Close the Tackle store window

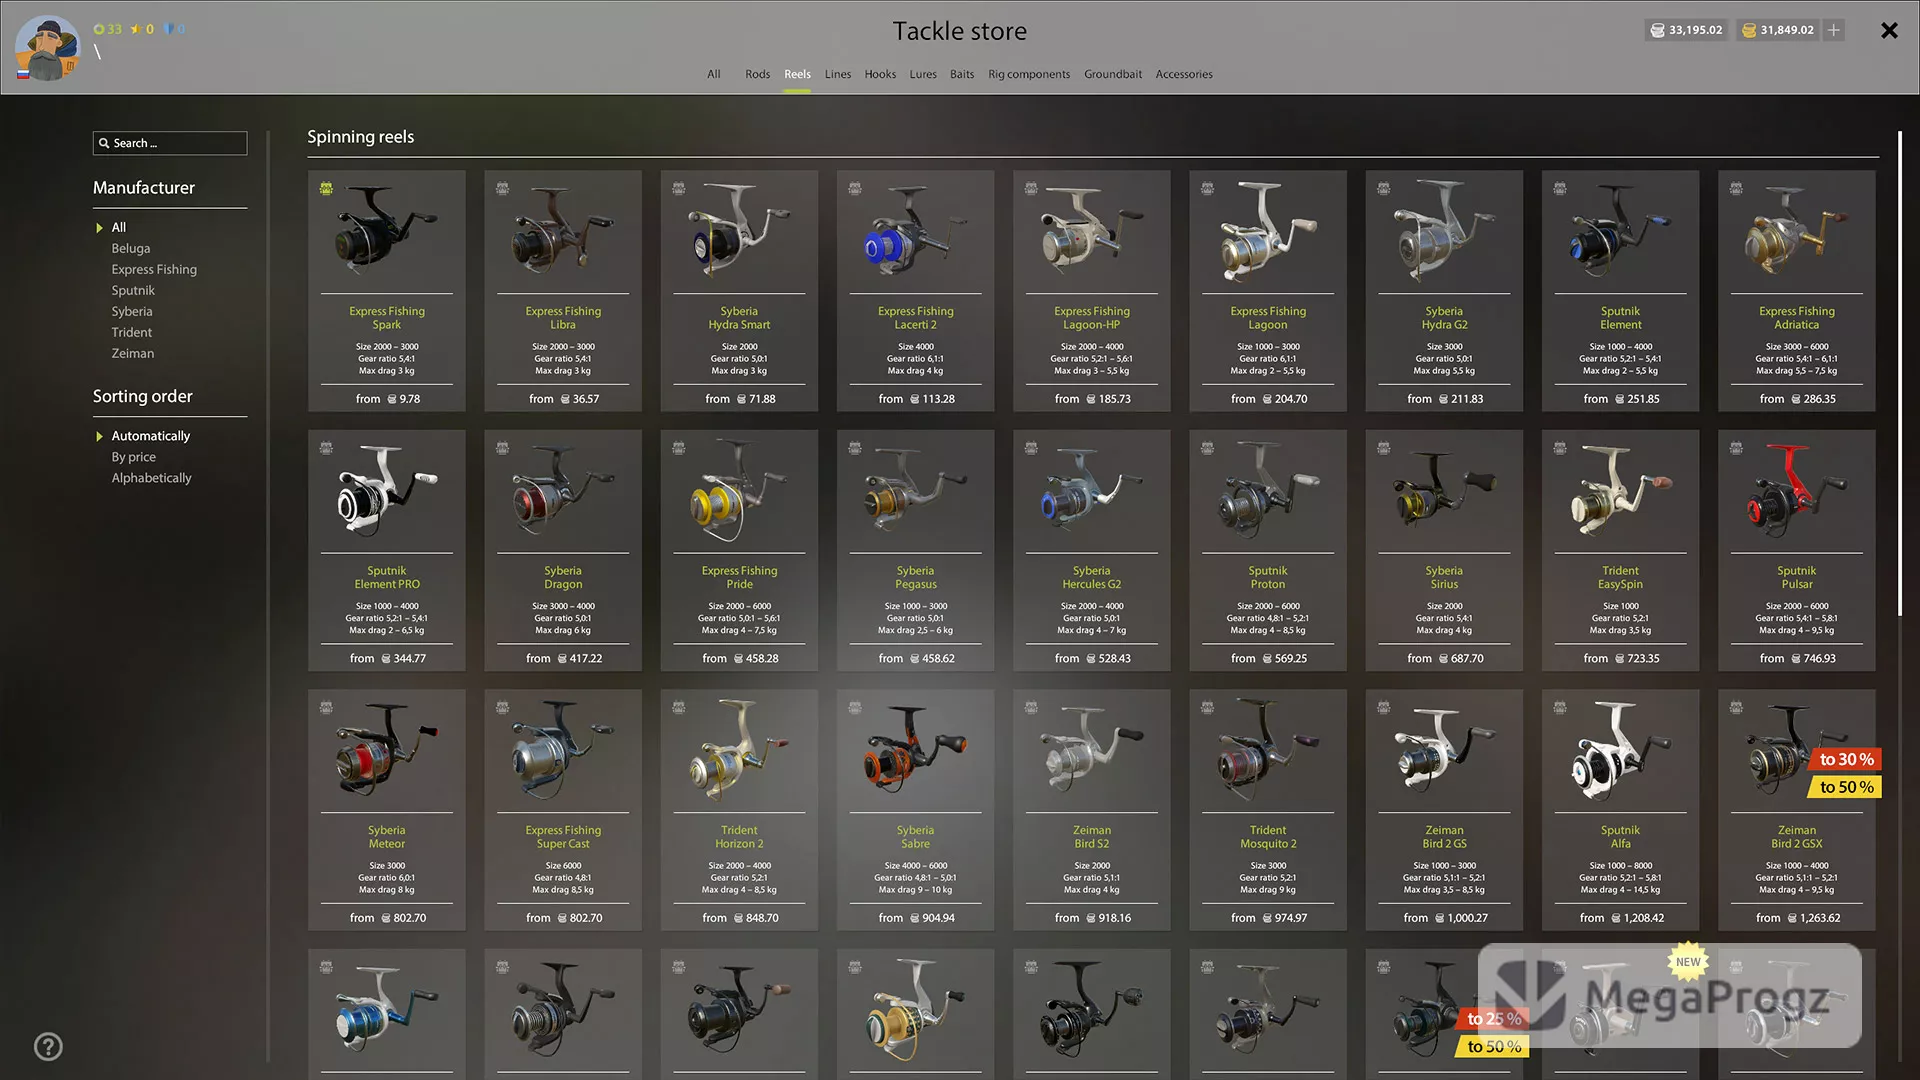[1889, 30]
